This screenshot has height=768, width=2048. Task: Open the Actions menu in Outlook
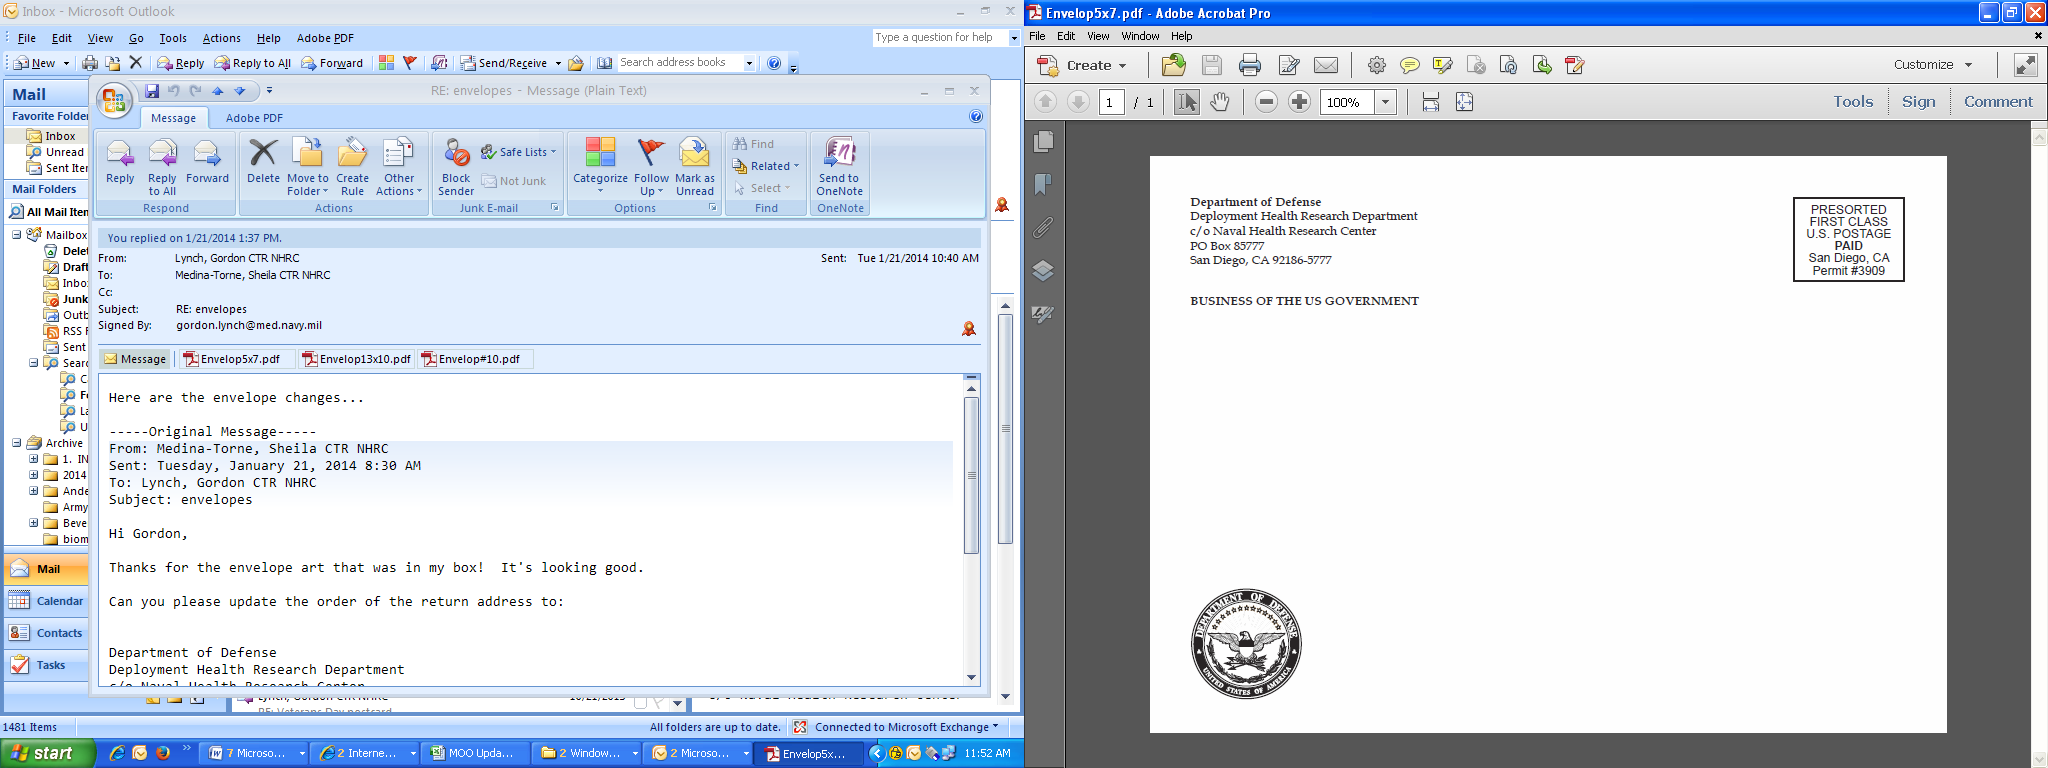coord(222,38)
